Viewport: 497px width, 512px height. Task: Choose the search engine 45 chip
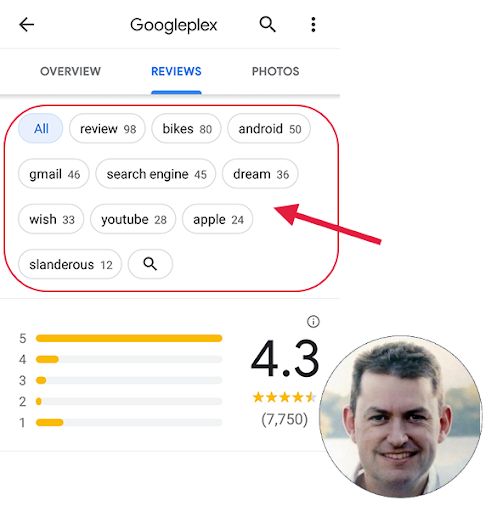point(156,174)
